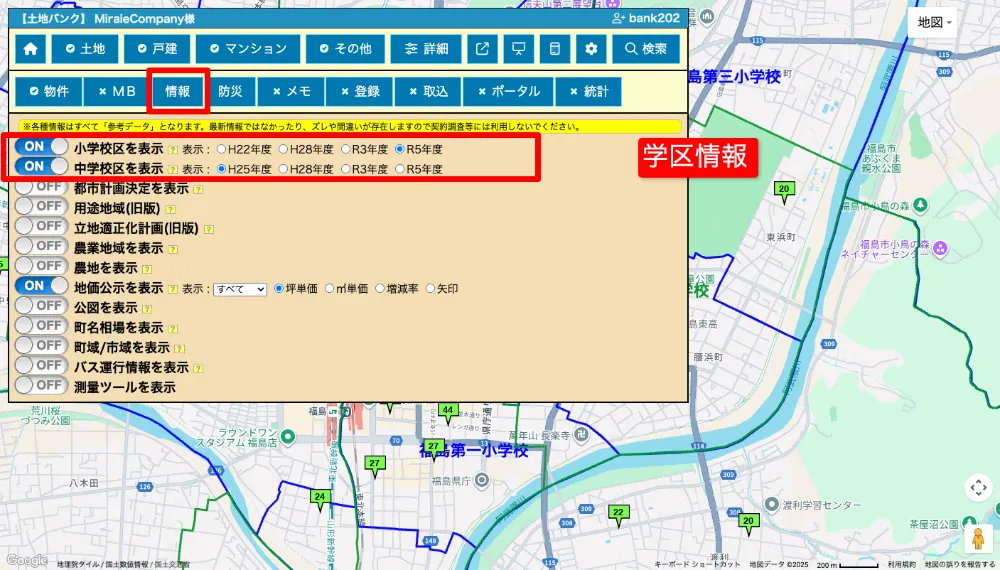Screen dimensions: 1000x570
Task: Click the 詳細 filter button
Action: point(426,49)
